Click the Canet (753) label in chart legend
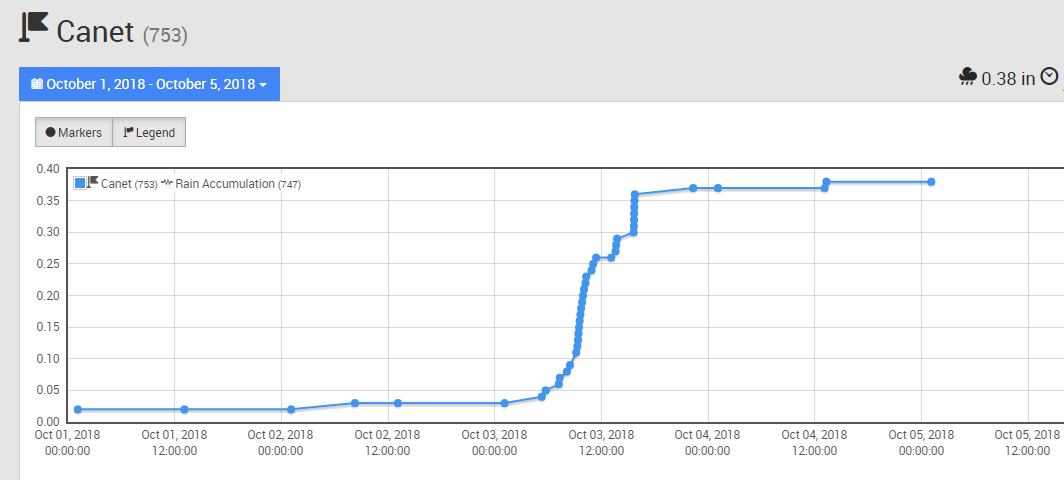1064x480 pixels. [x=129, y=184]
